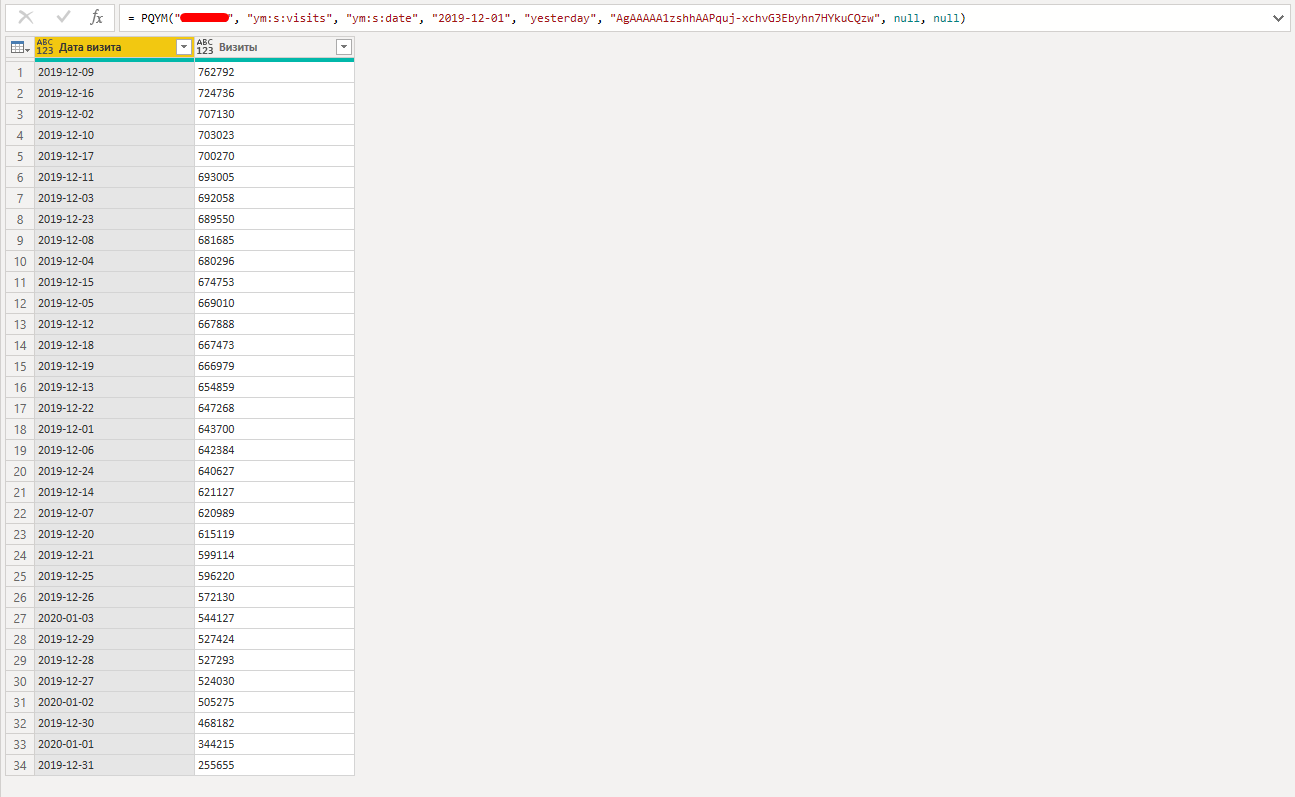This screenshot has width=1295, height=797.
Task: Select row number 34 header
Action: 20,765
